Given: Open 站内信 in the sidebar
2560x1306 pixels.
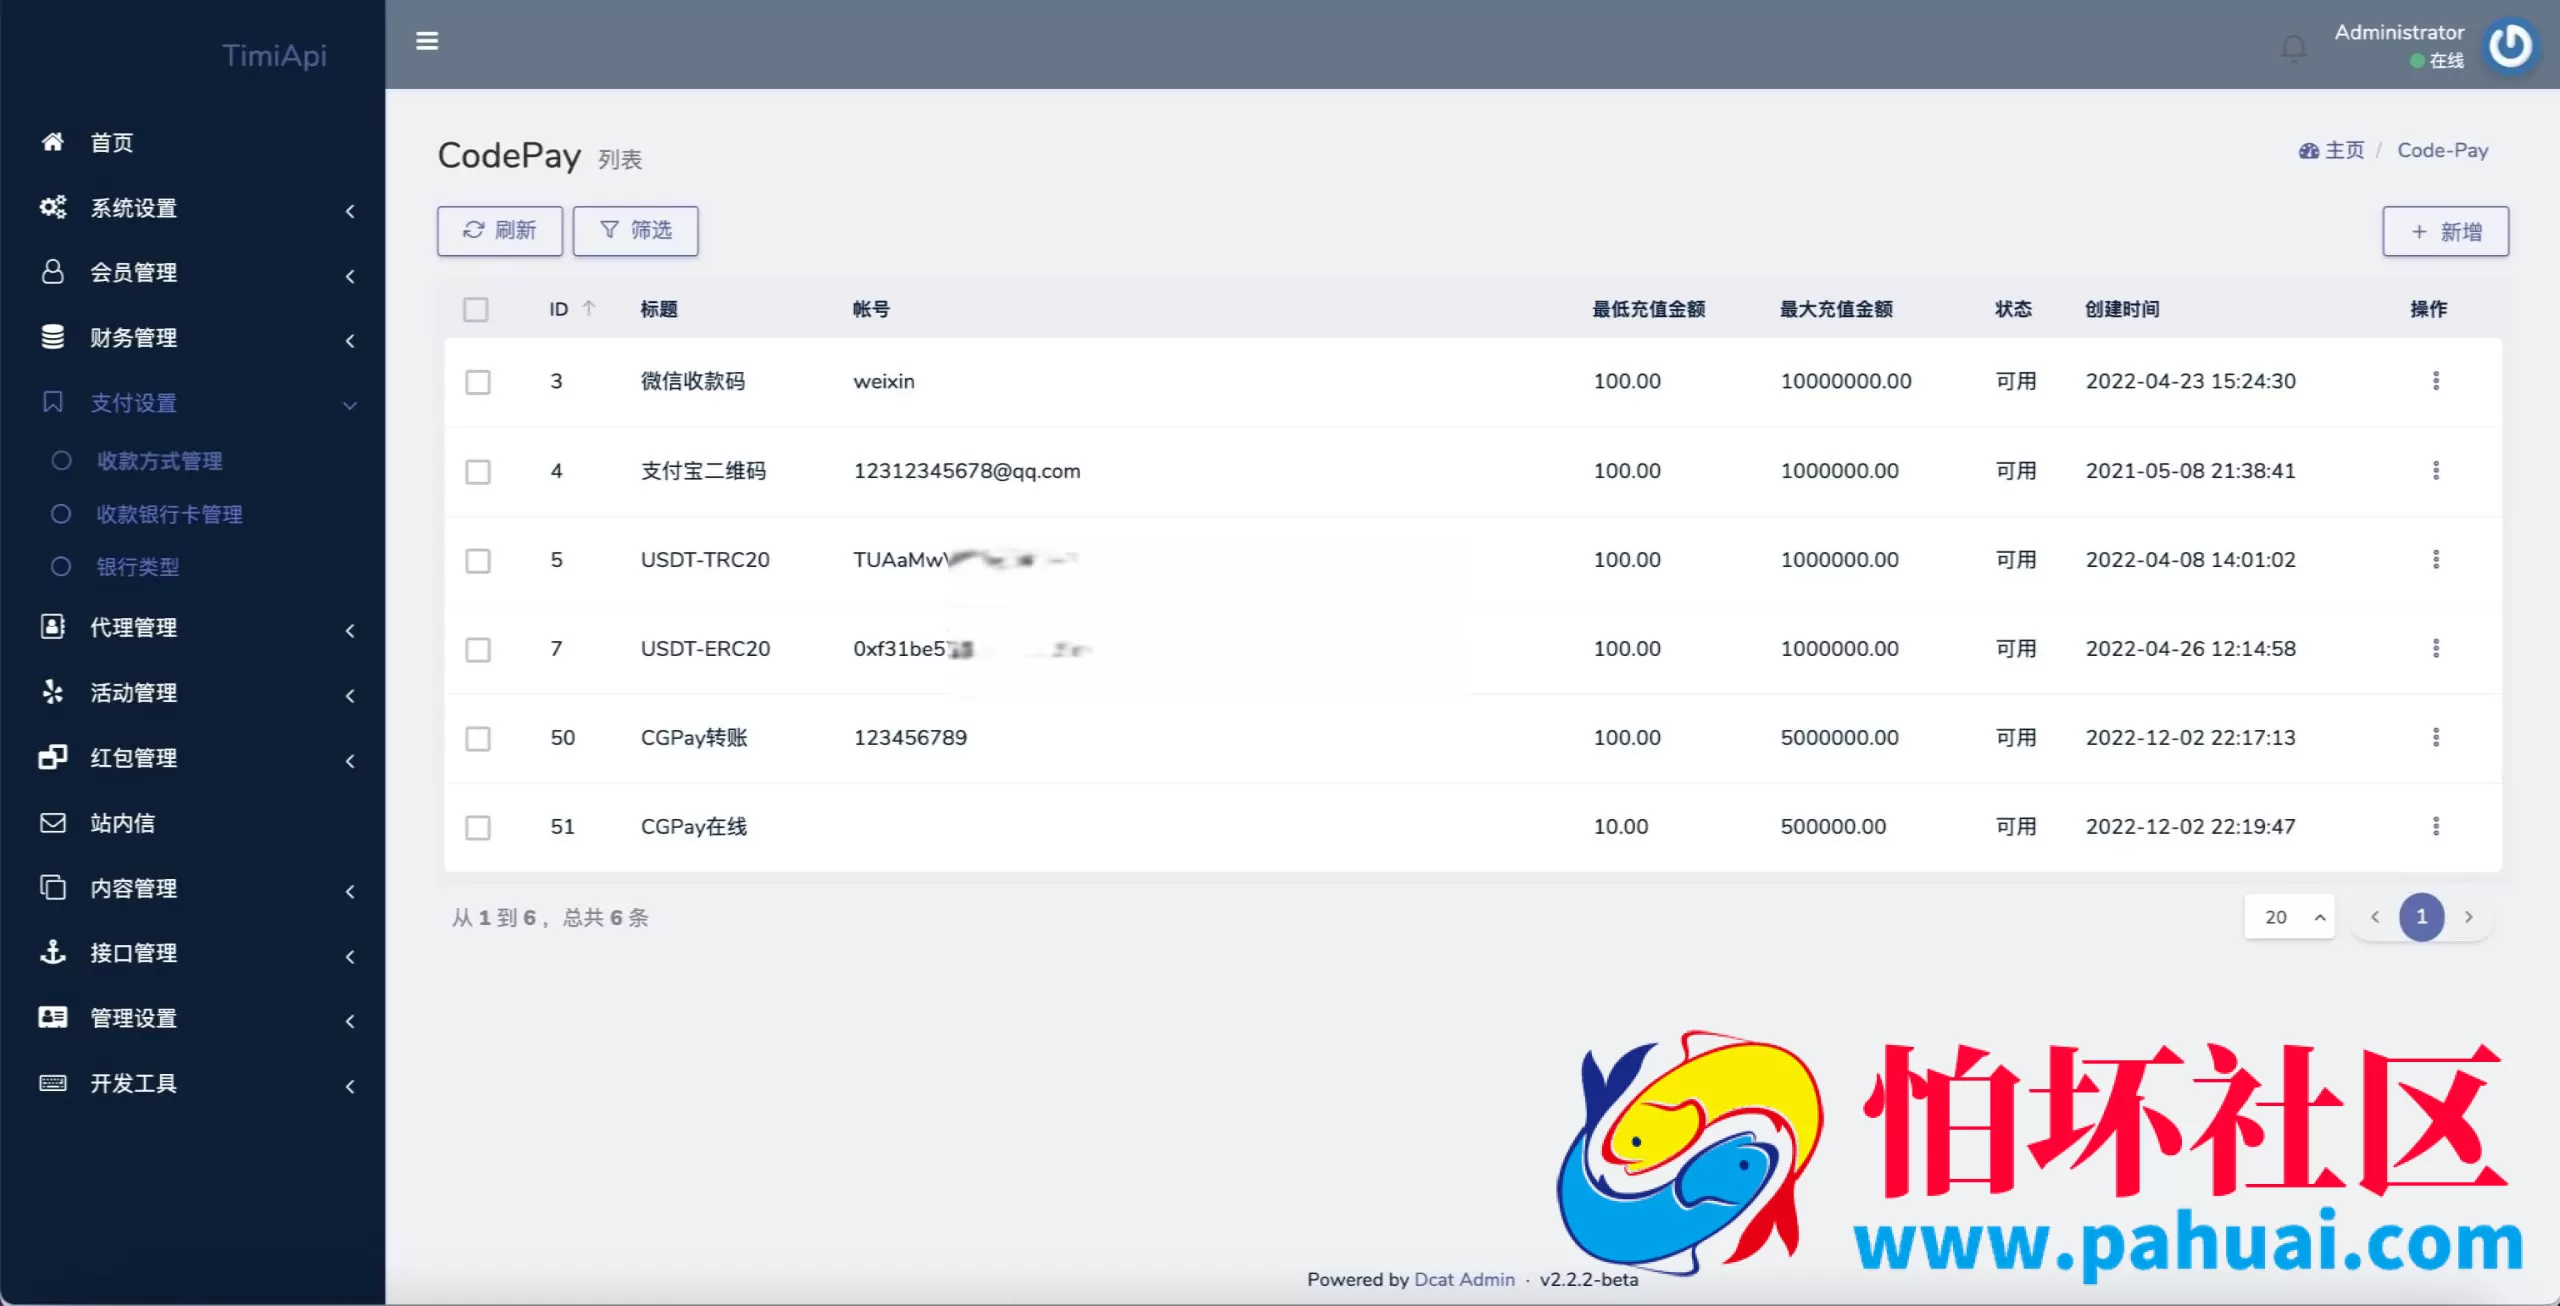Looking at the screenshot, I should [122, 823].
